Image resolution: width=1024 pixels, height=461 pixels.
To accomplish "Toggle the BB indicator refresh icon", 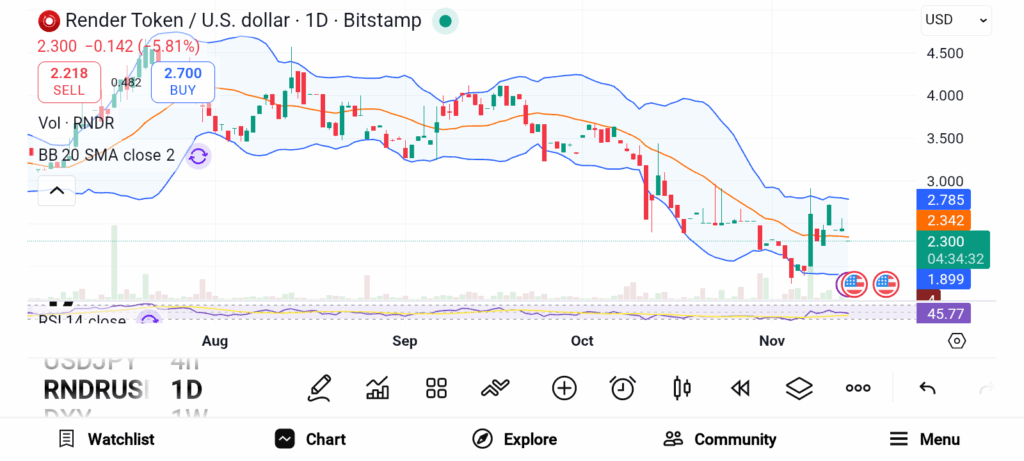I will point(198,156).
